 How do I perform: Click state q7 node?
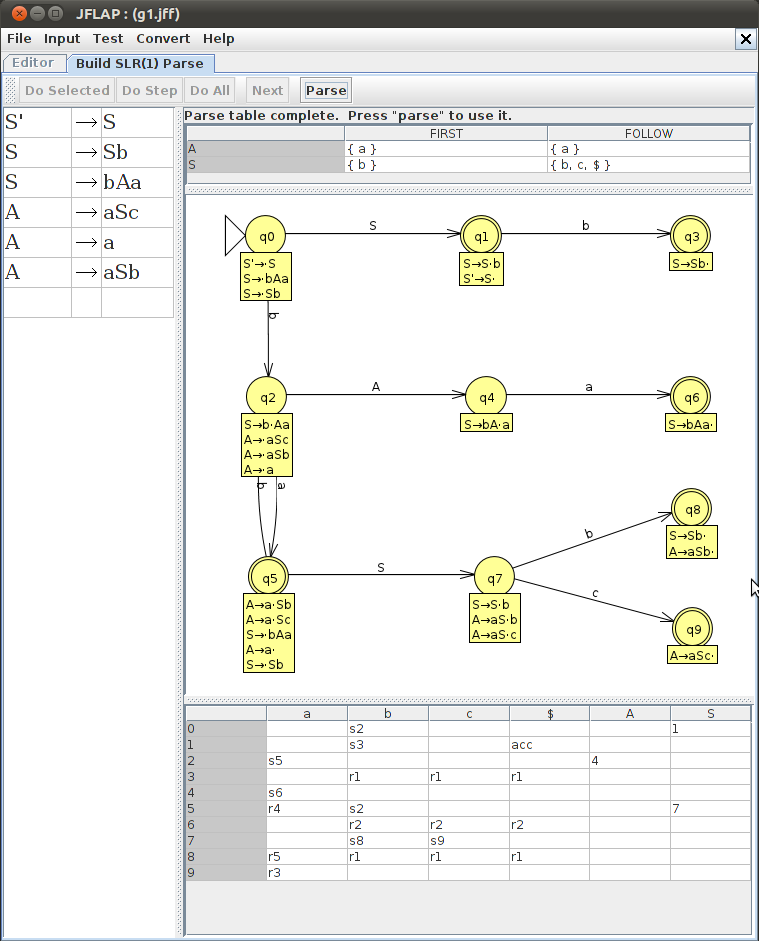[494, 578]
